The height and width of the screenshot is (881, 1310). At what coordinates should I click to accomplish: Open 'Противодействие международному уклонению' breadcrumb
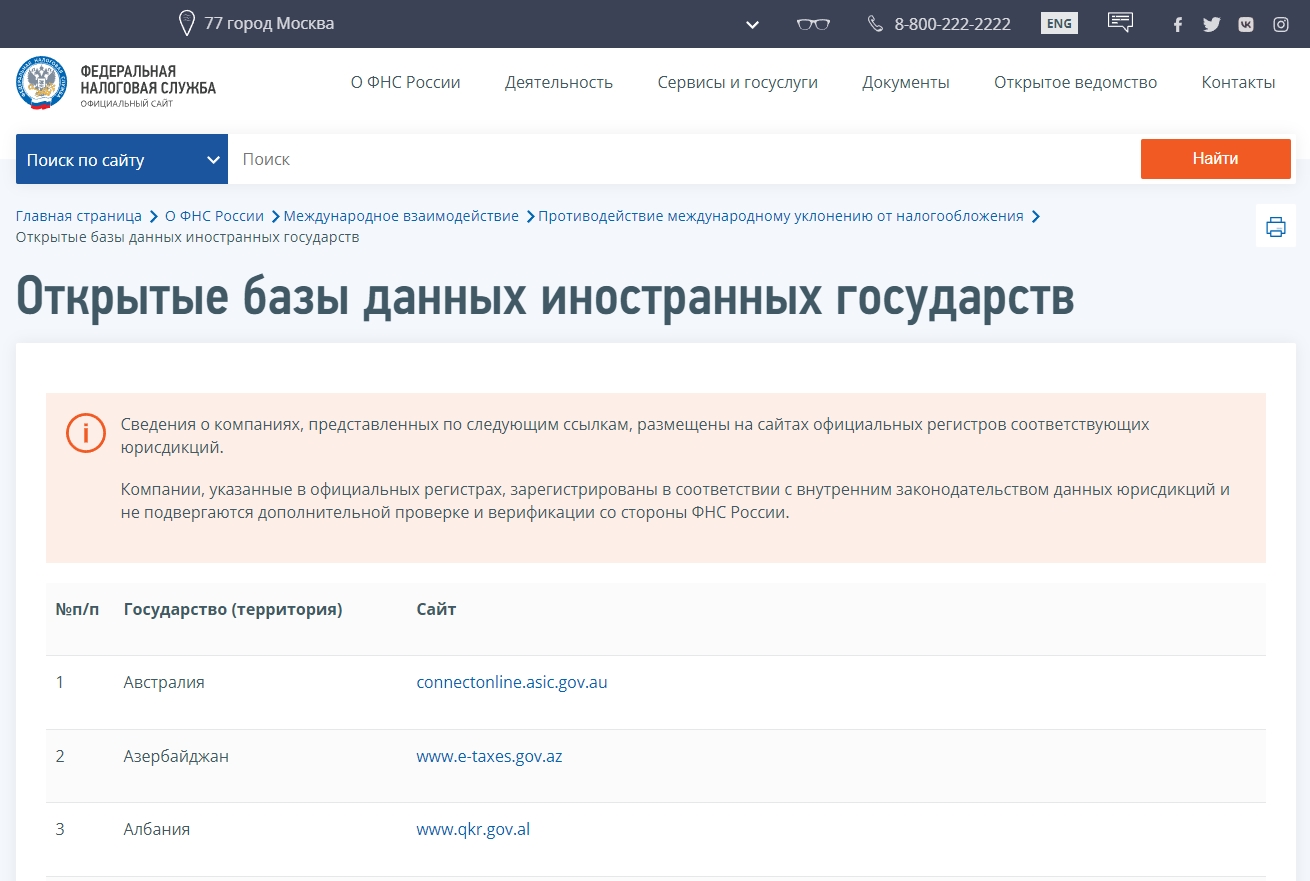point(781,216)
